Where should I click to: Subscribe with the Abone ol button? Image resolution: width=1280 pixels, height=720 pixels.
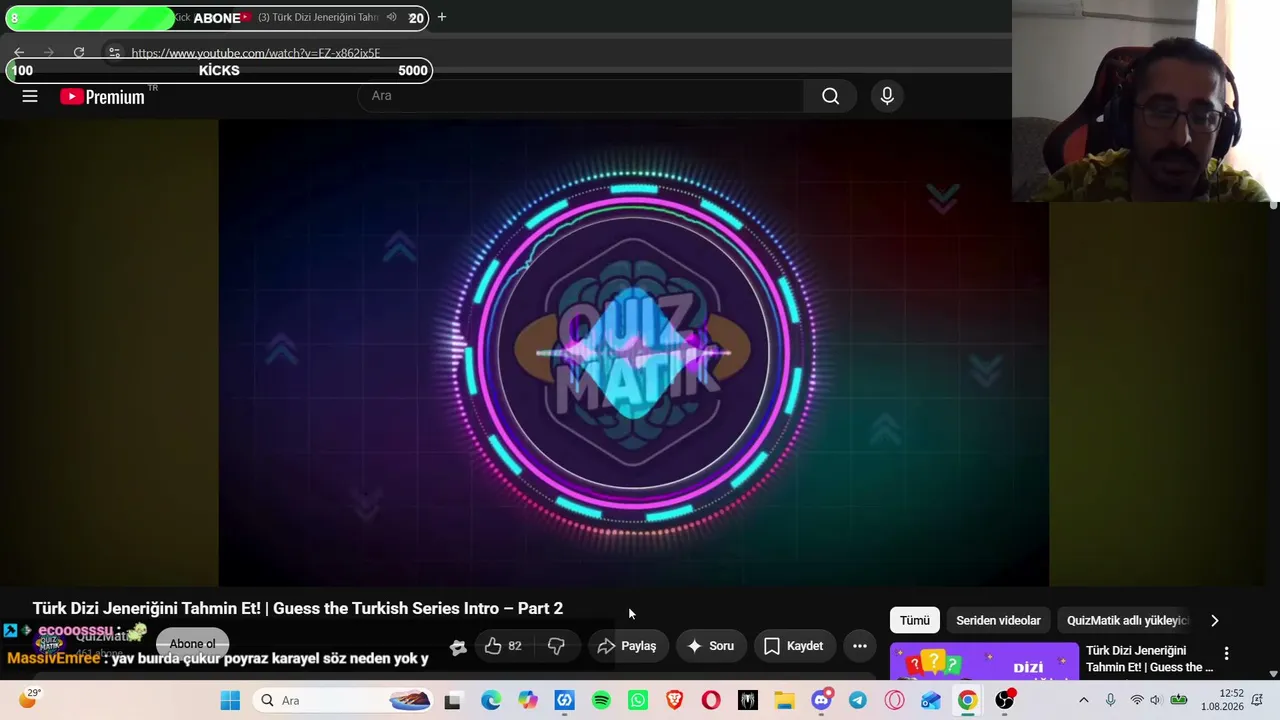[192, 644]
